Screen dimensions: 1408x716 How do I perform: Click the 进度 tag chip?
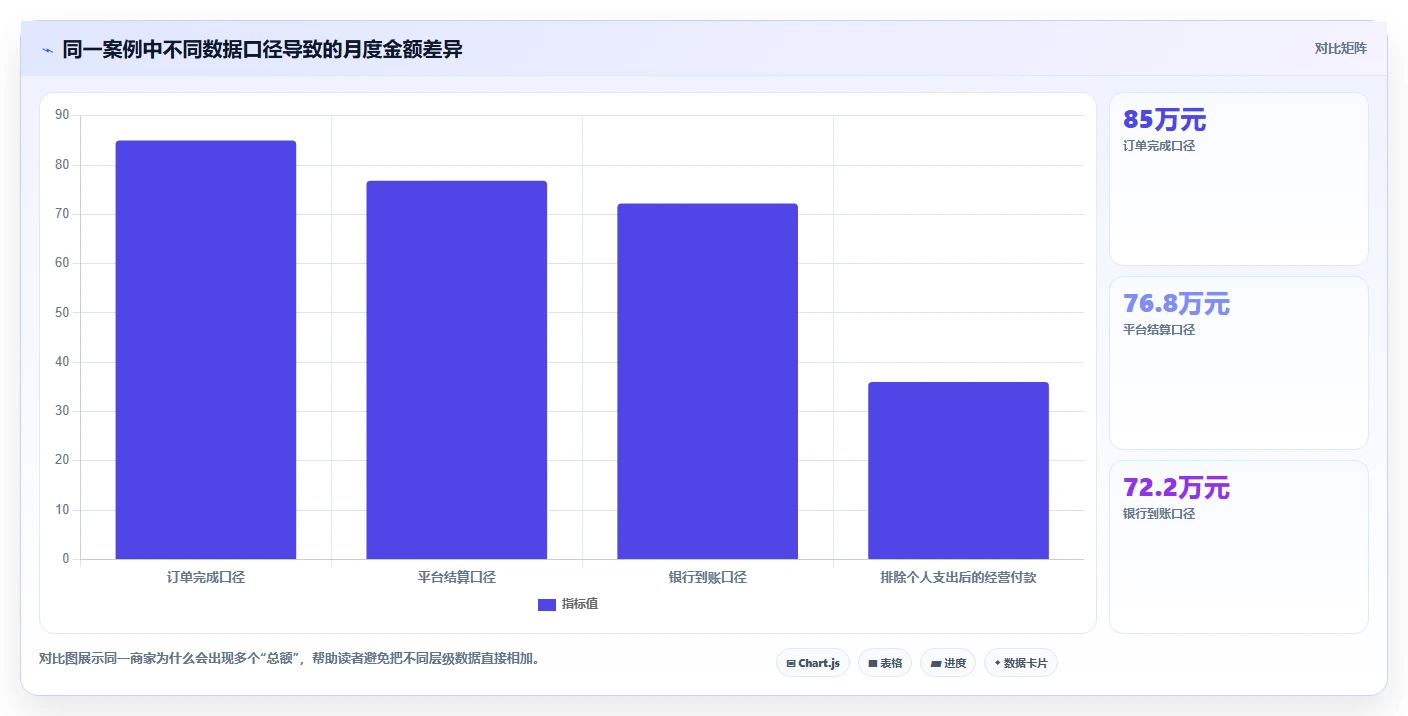pos(948,663)
